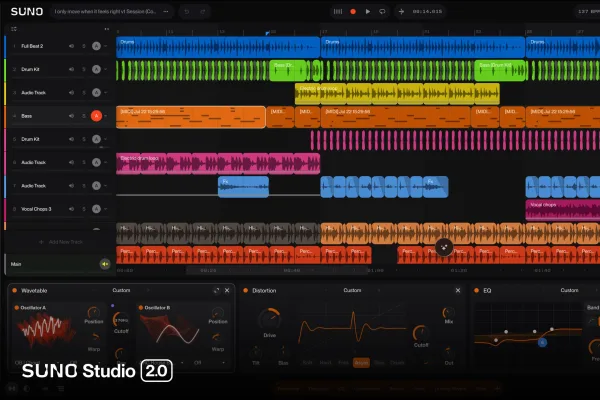This screenshot has height=400, width=600.
Task: Click the 00:14.015 time display
Action: 427,11
